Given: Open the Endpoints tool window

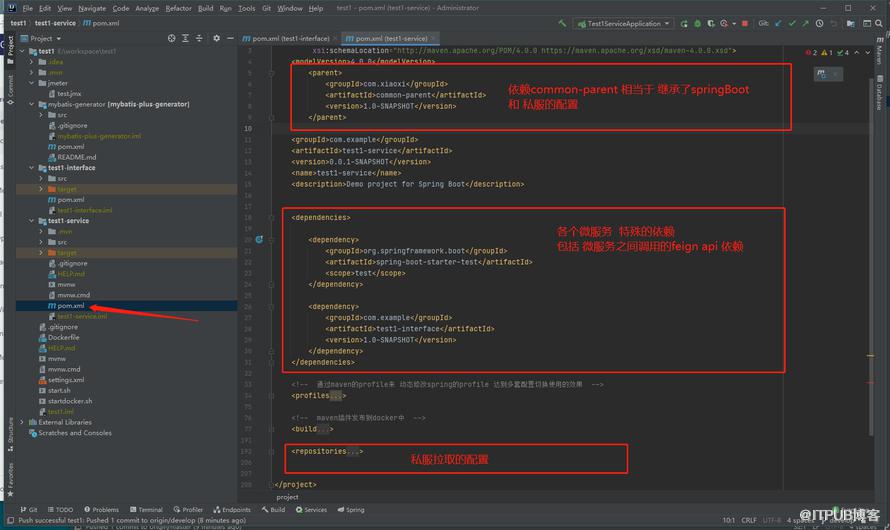Looking at the screenshot, I should pos(232,510).
